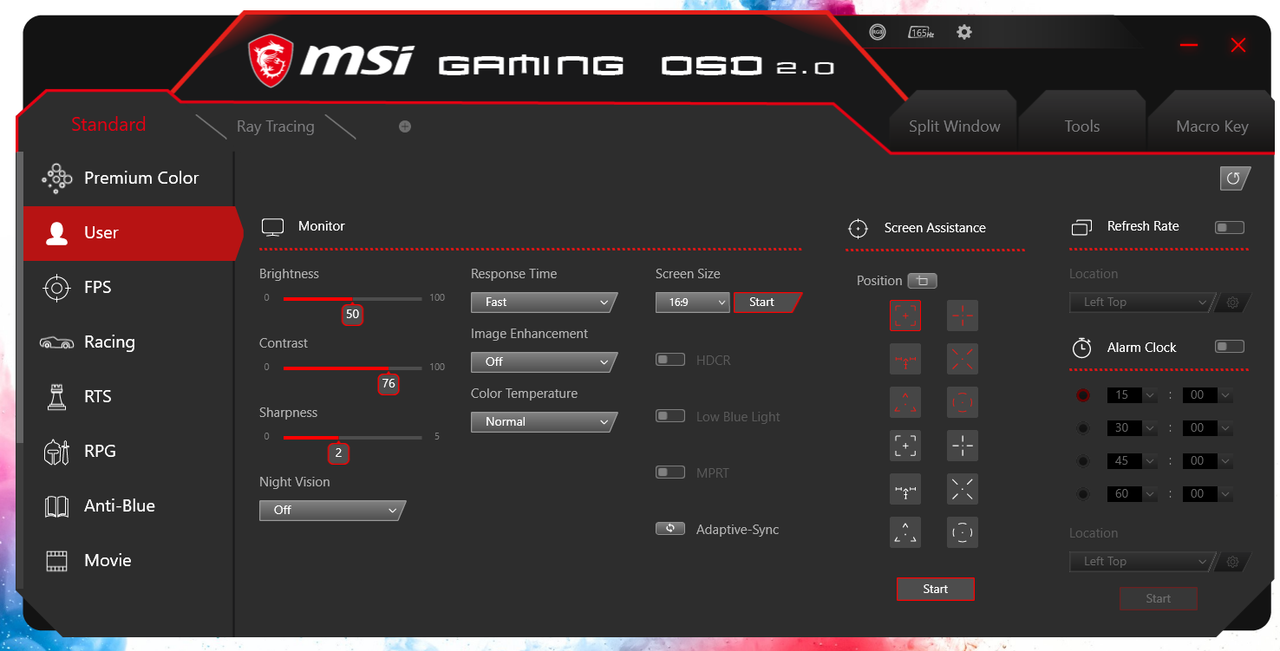Select the white triangle chevron crosshair
Viewport: 1280px width, 651px height.
(x=905, y=532)
